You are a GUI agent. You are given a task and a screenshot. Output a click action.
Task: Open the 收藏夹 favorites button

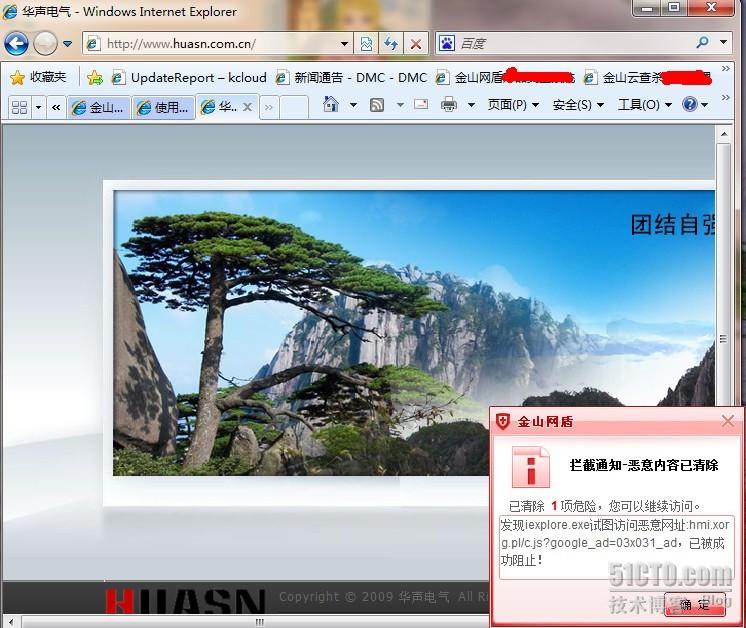pyautogui.click(x=38, y=77)
